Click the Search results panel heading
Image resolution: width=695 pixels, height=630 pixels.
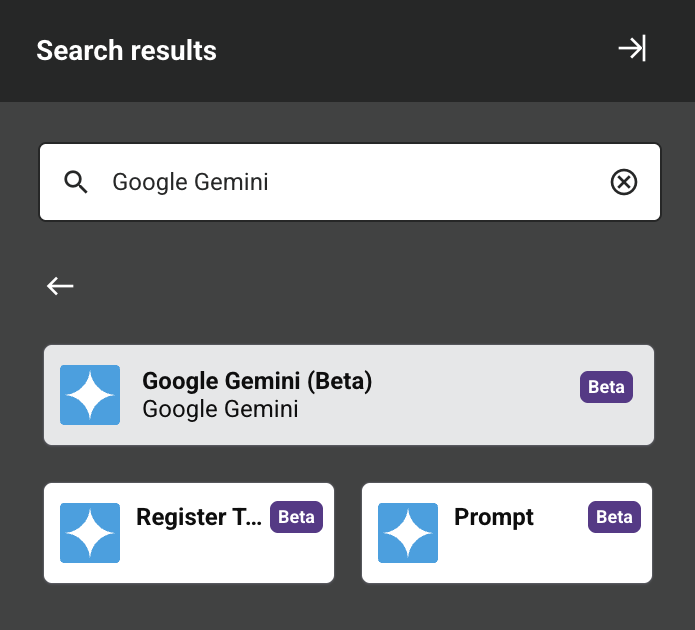click(x=126, y=50)
